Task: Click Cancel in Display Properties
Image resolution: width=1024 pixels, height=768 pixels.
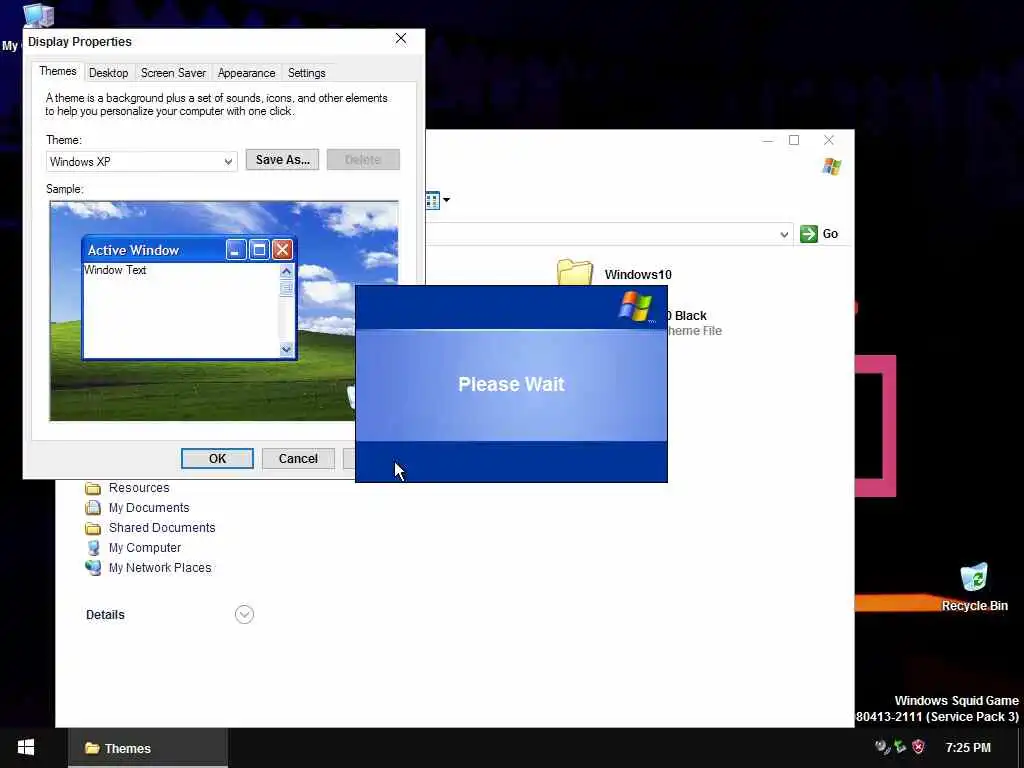Action: (x=298, y=458)
